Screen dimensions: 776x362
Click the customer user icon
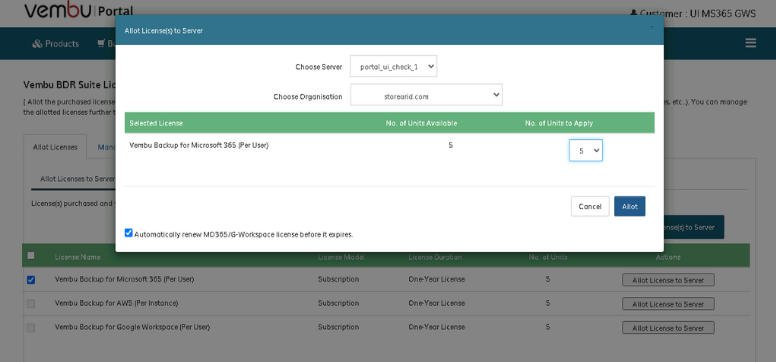(633, 13)
